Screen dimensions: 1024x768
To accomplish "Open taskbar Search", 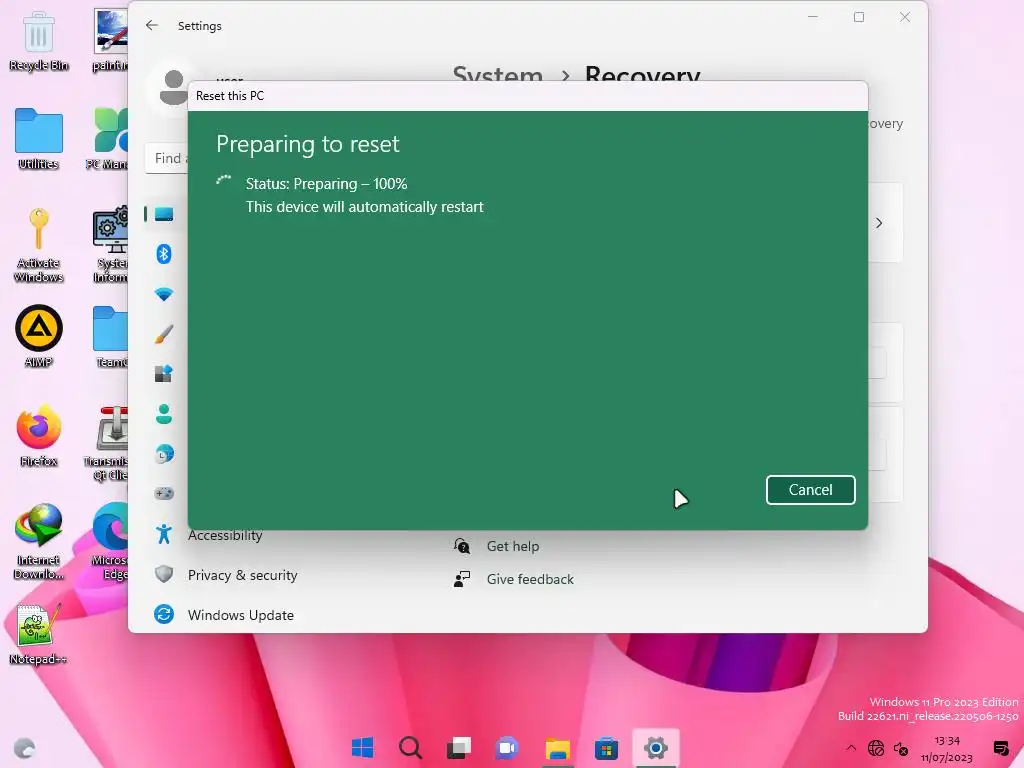I will pos(411,748).
